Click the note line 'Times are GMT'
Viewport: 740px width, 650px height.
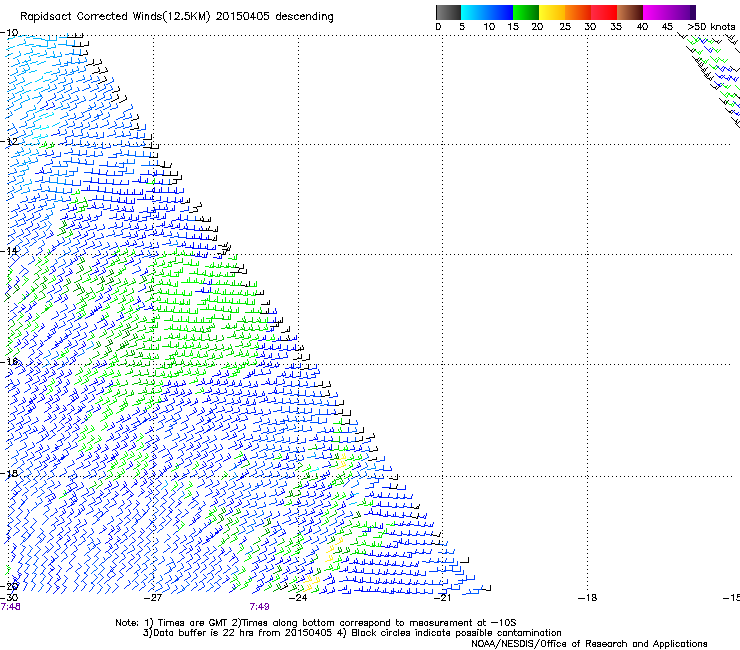192,623
